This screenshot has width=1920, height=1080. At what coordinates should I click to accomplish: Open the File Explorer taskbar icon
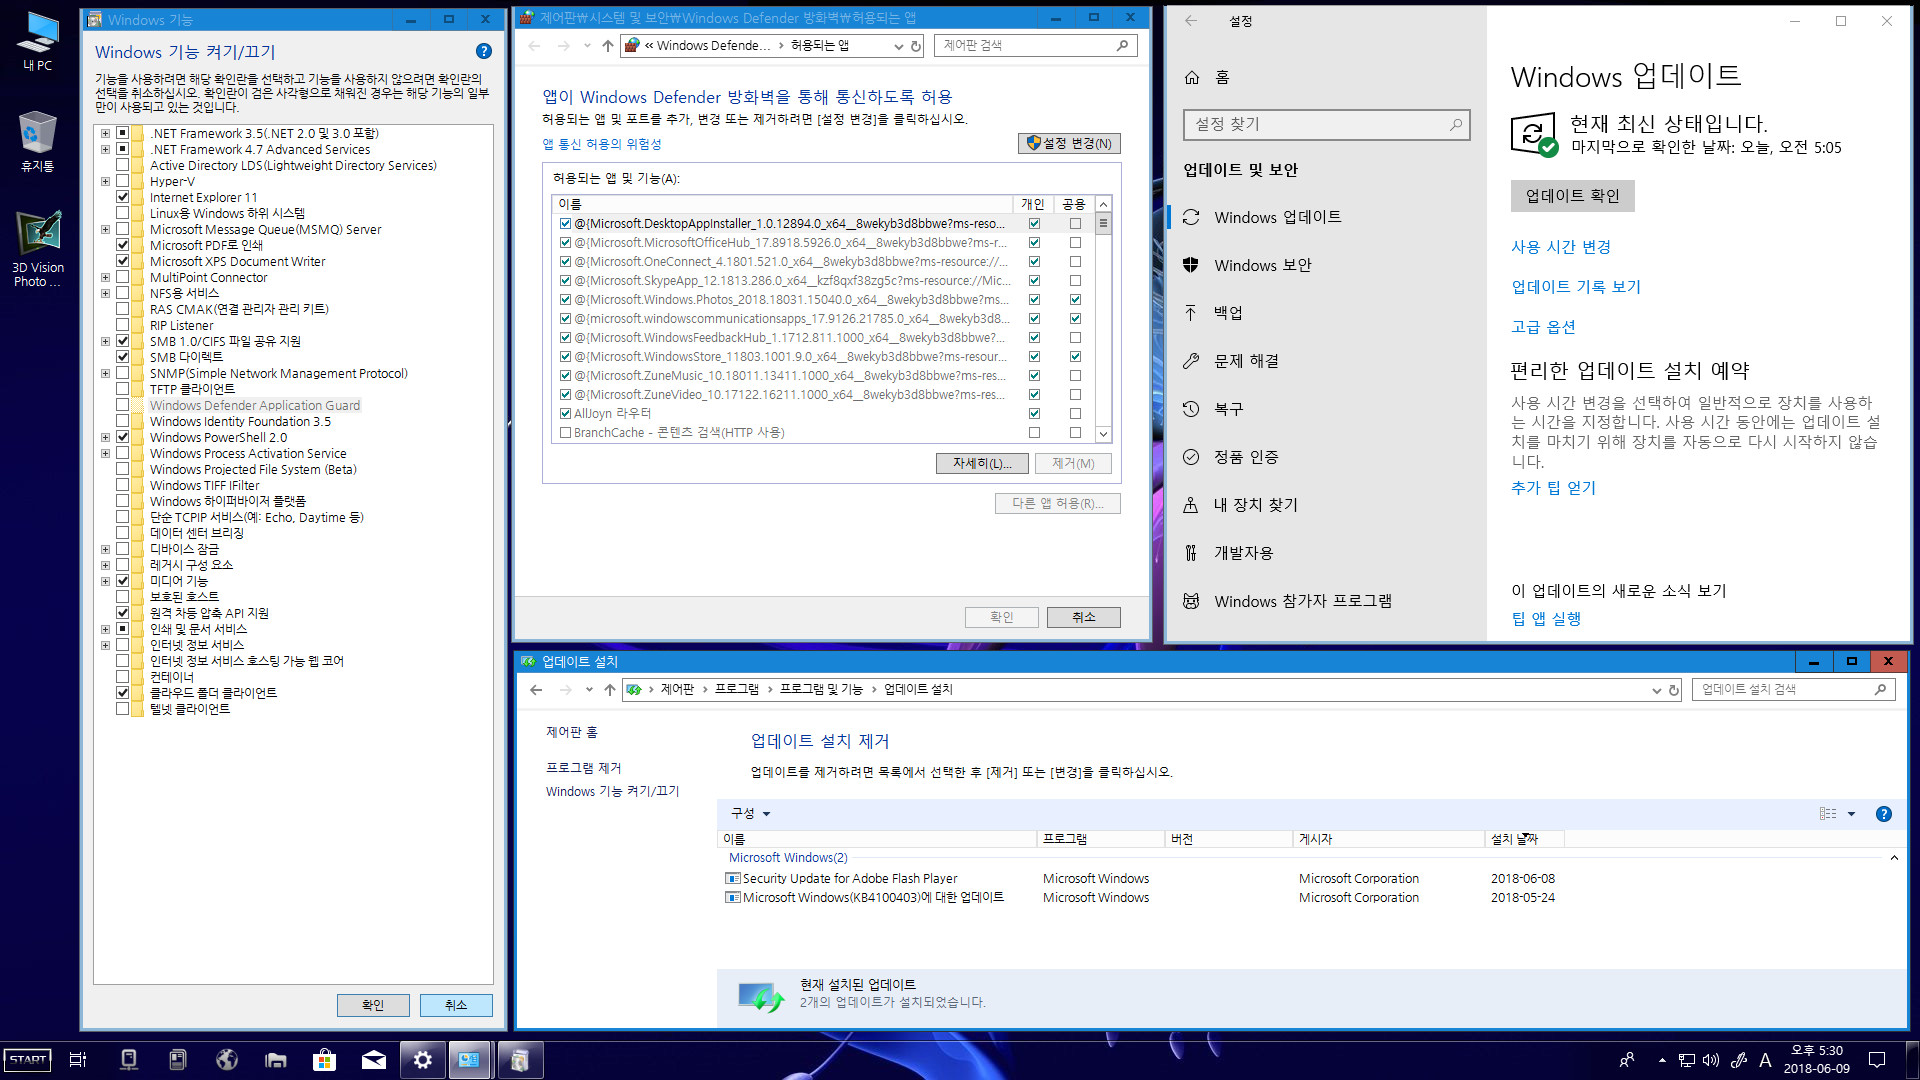pos(276,1060)
